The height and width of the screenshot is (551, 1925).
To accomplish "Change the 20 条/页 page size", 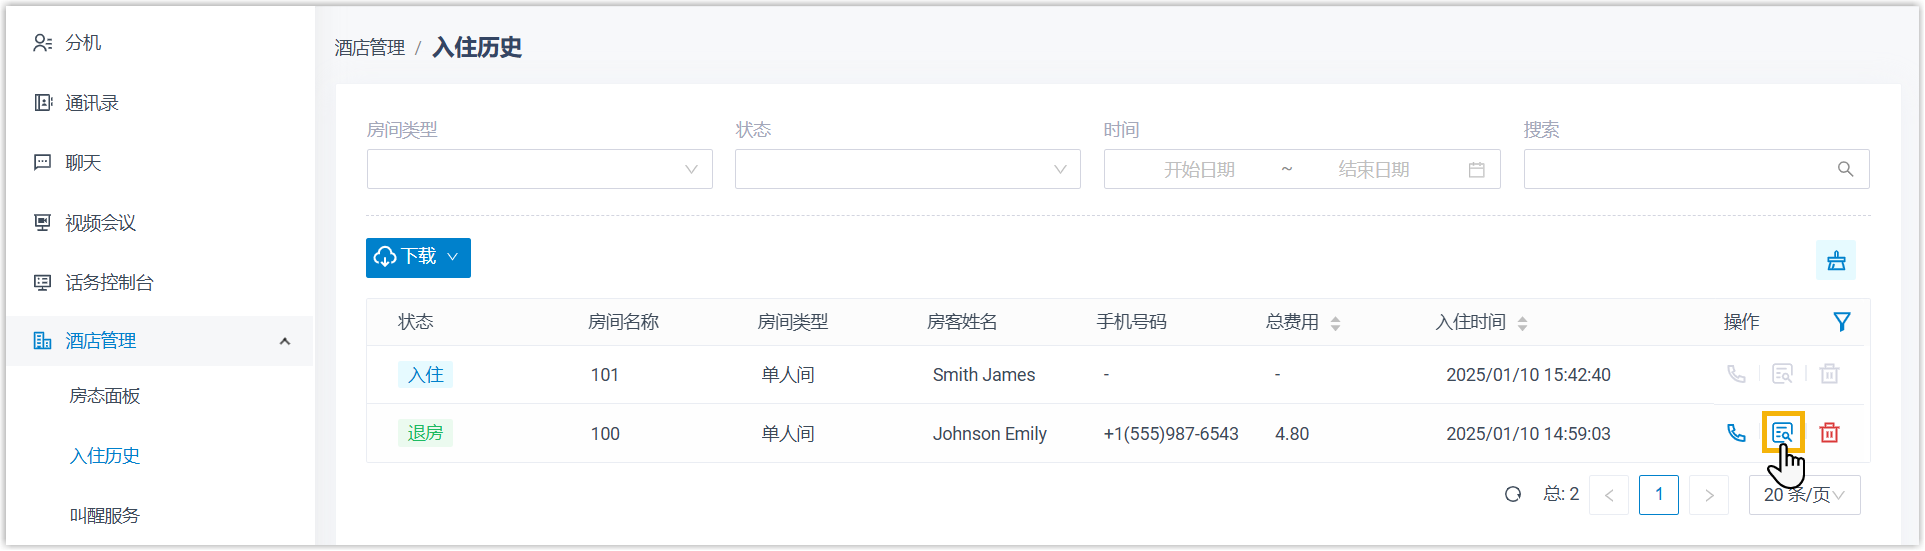I will (1804, 495).
